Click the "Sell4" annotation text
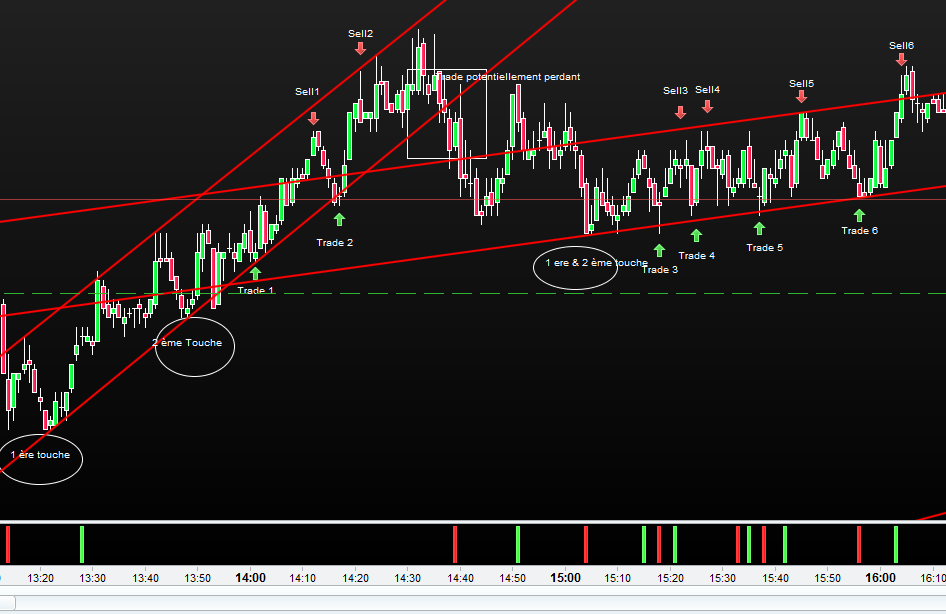This screenshot has height=614, width=946. tap(707, 90)
